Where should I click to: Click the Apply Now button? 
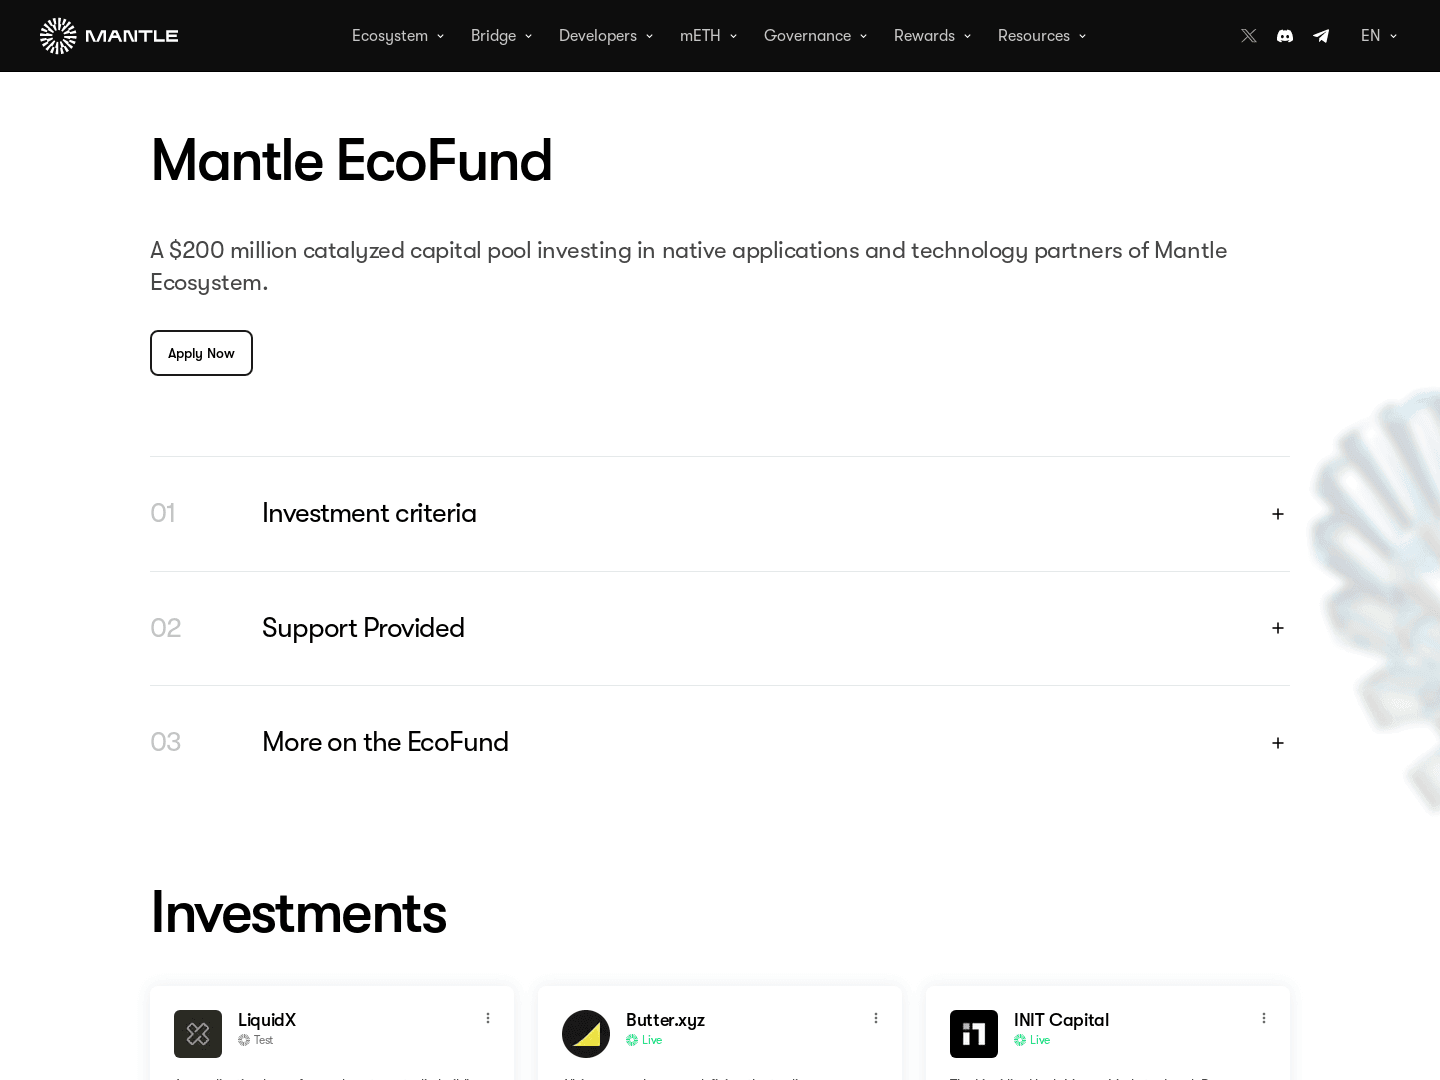(x=201, y=353)
